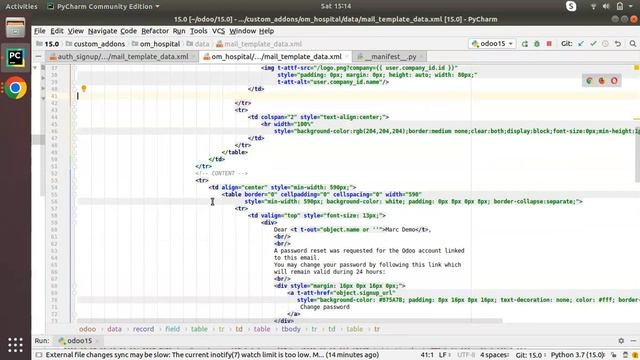Image resolution: width=640 pixels, height=360 pixels.
Task: Click the Git commit checkmark icon
Action: click(593, 44)
